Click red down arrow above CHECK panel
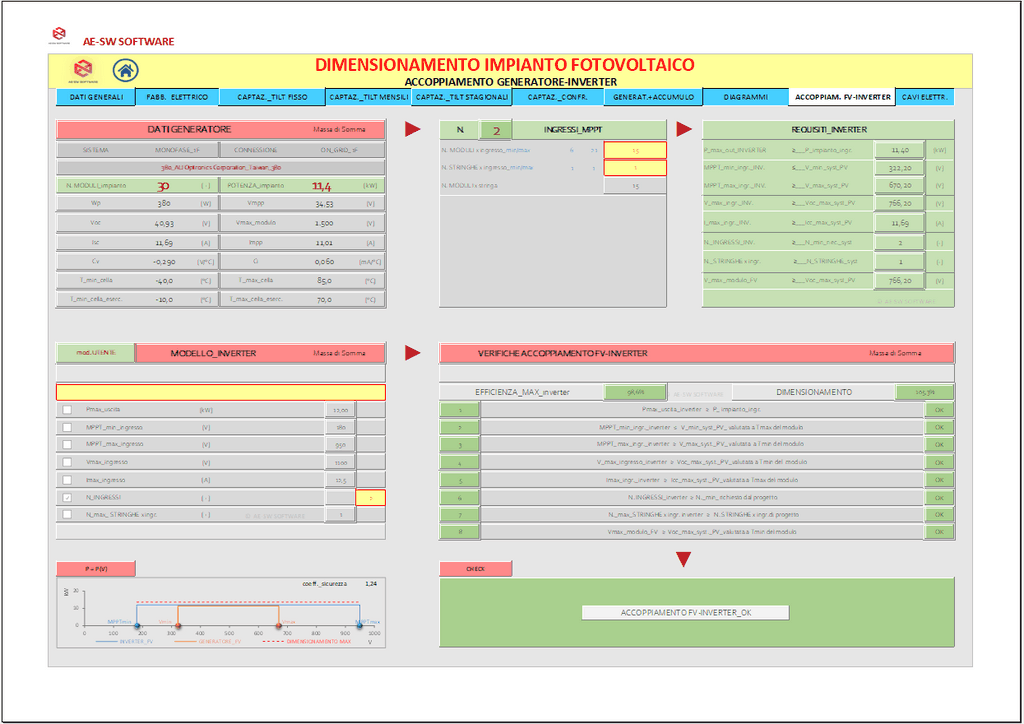The width and height of the screenshot is (1024, 724). tap(684, 559)
